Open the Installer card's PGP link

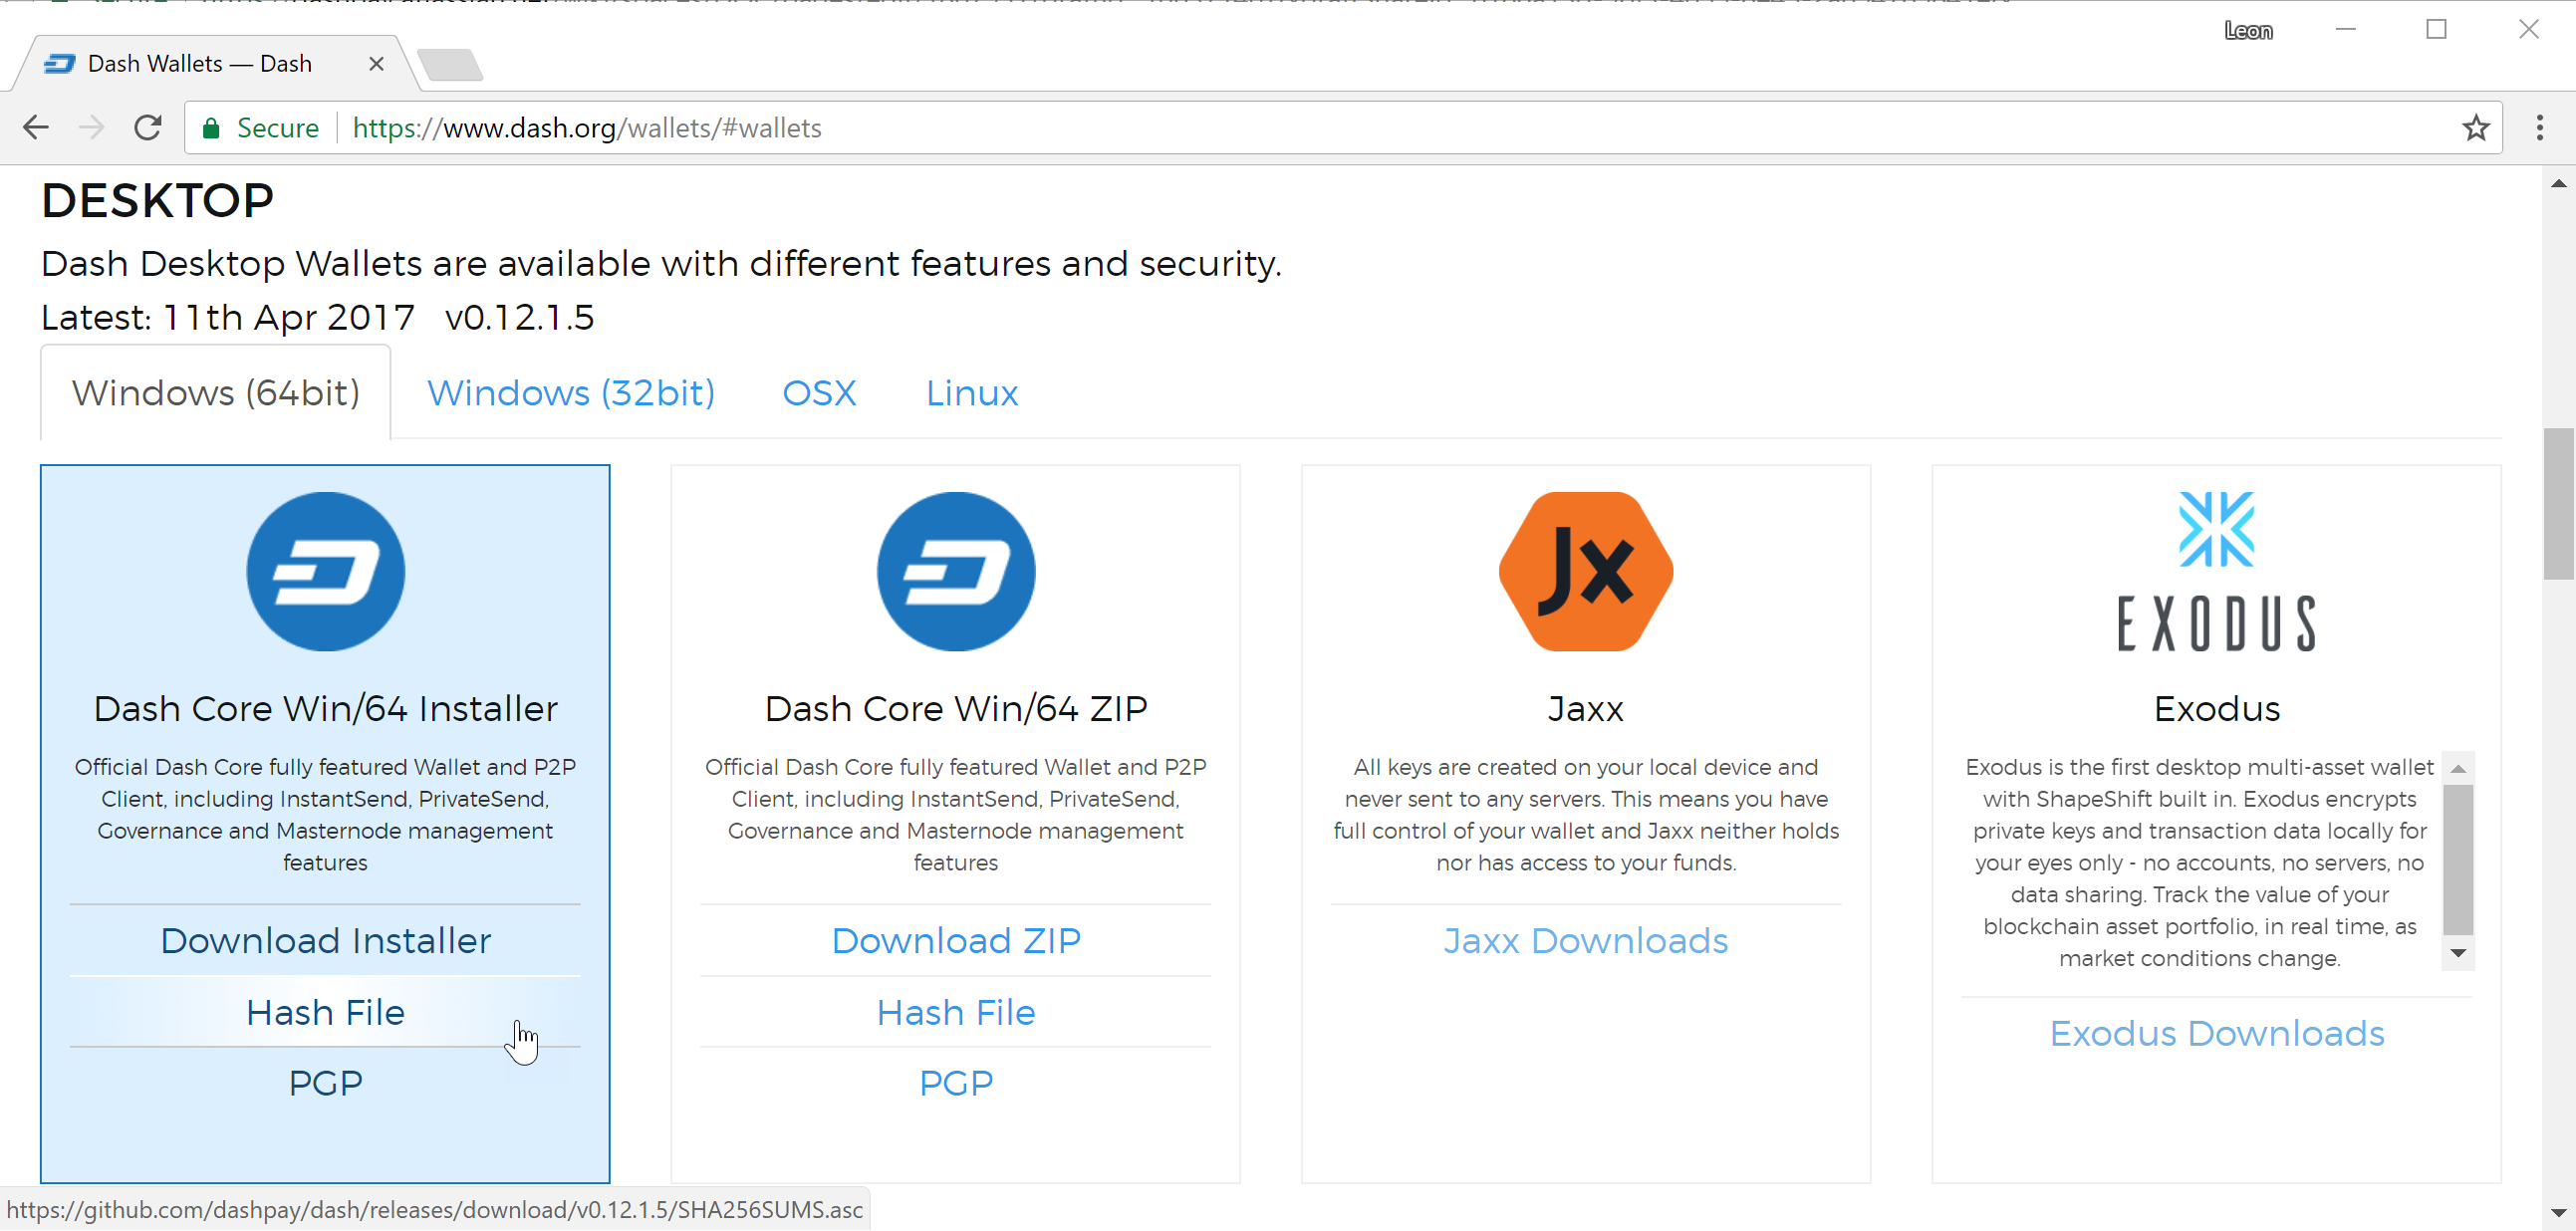(326, 1084)
